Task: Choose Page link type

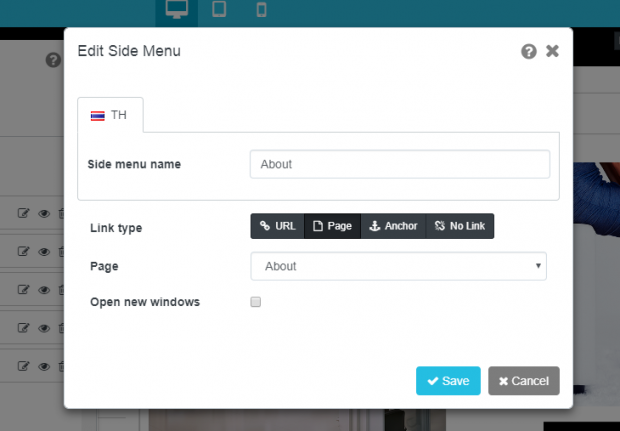Action: [333, 226]
